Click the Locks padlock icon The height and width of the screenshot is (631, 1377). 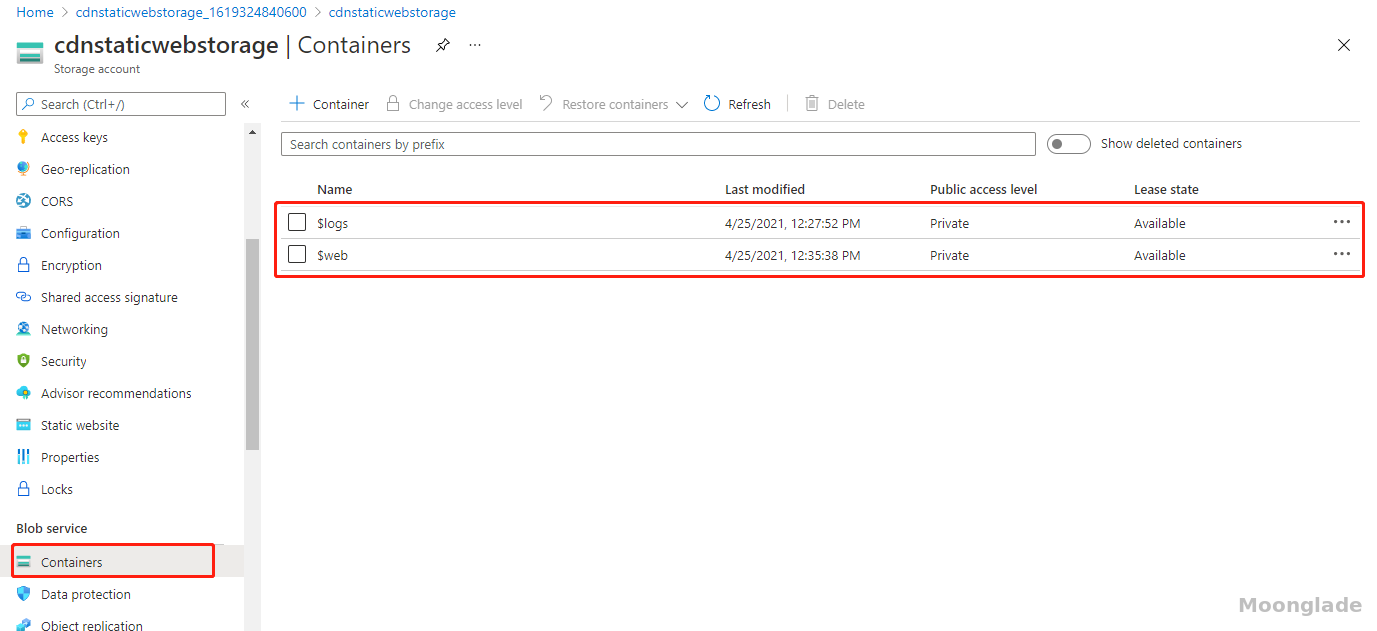23,489
